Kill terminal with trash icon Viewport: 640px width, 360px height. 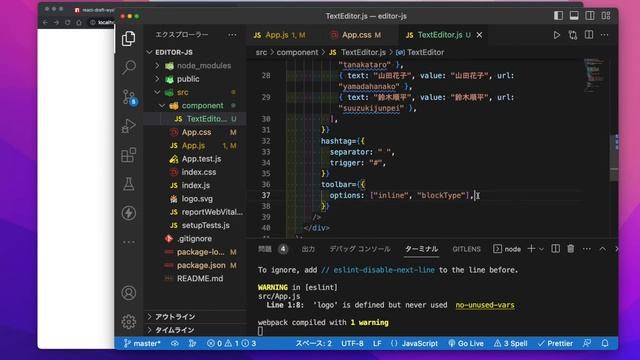pos(571,249)
